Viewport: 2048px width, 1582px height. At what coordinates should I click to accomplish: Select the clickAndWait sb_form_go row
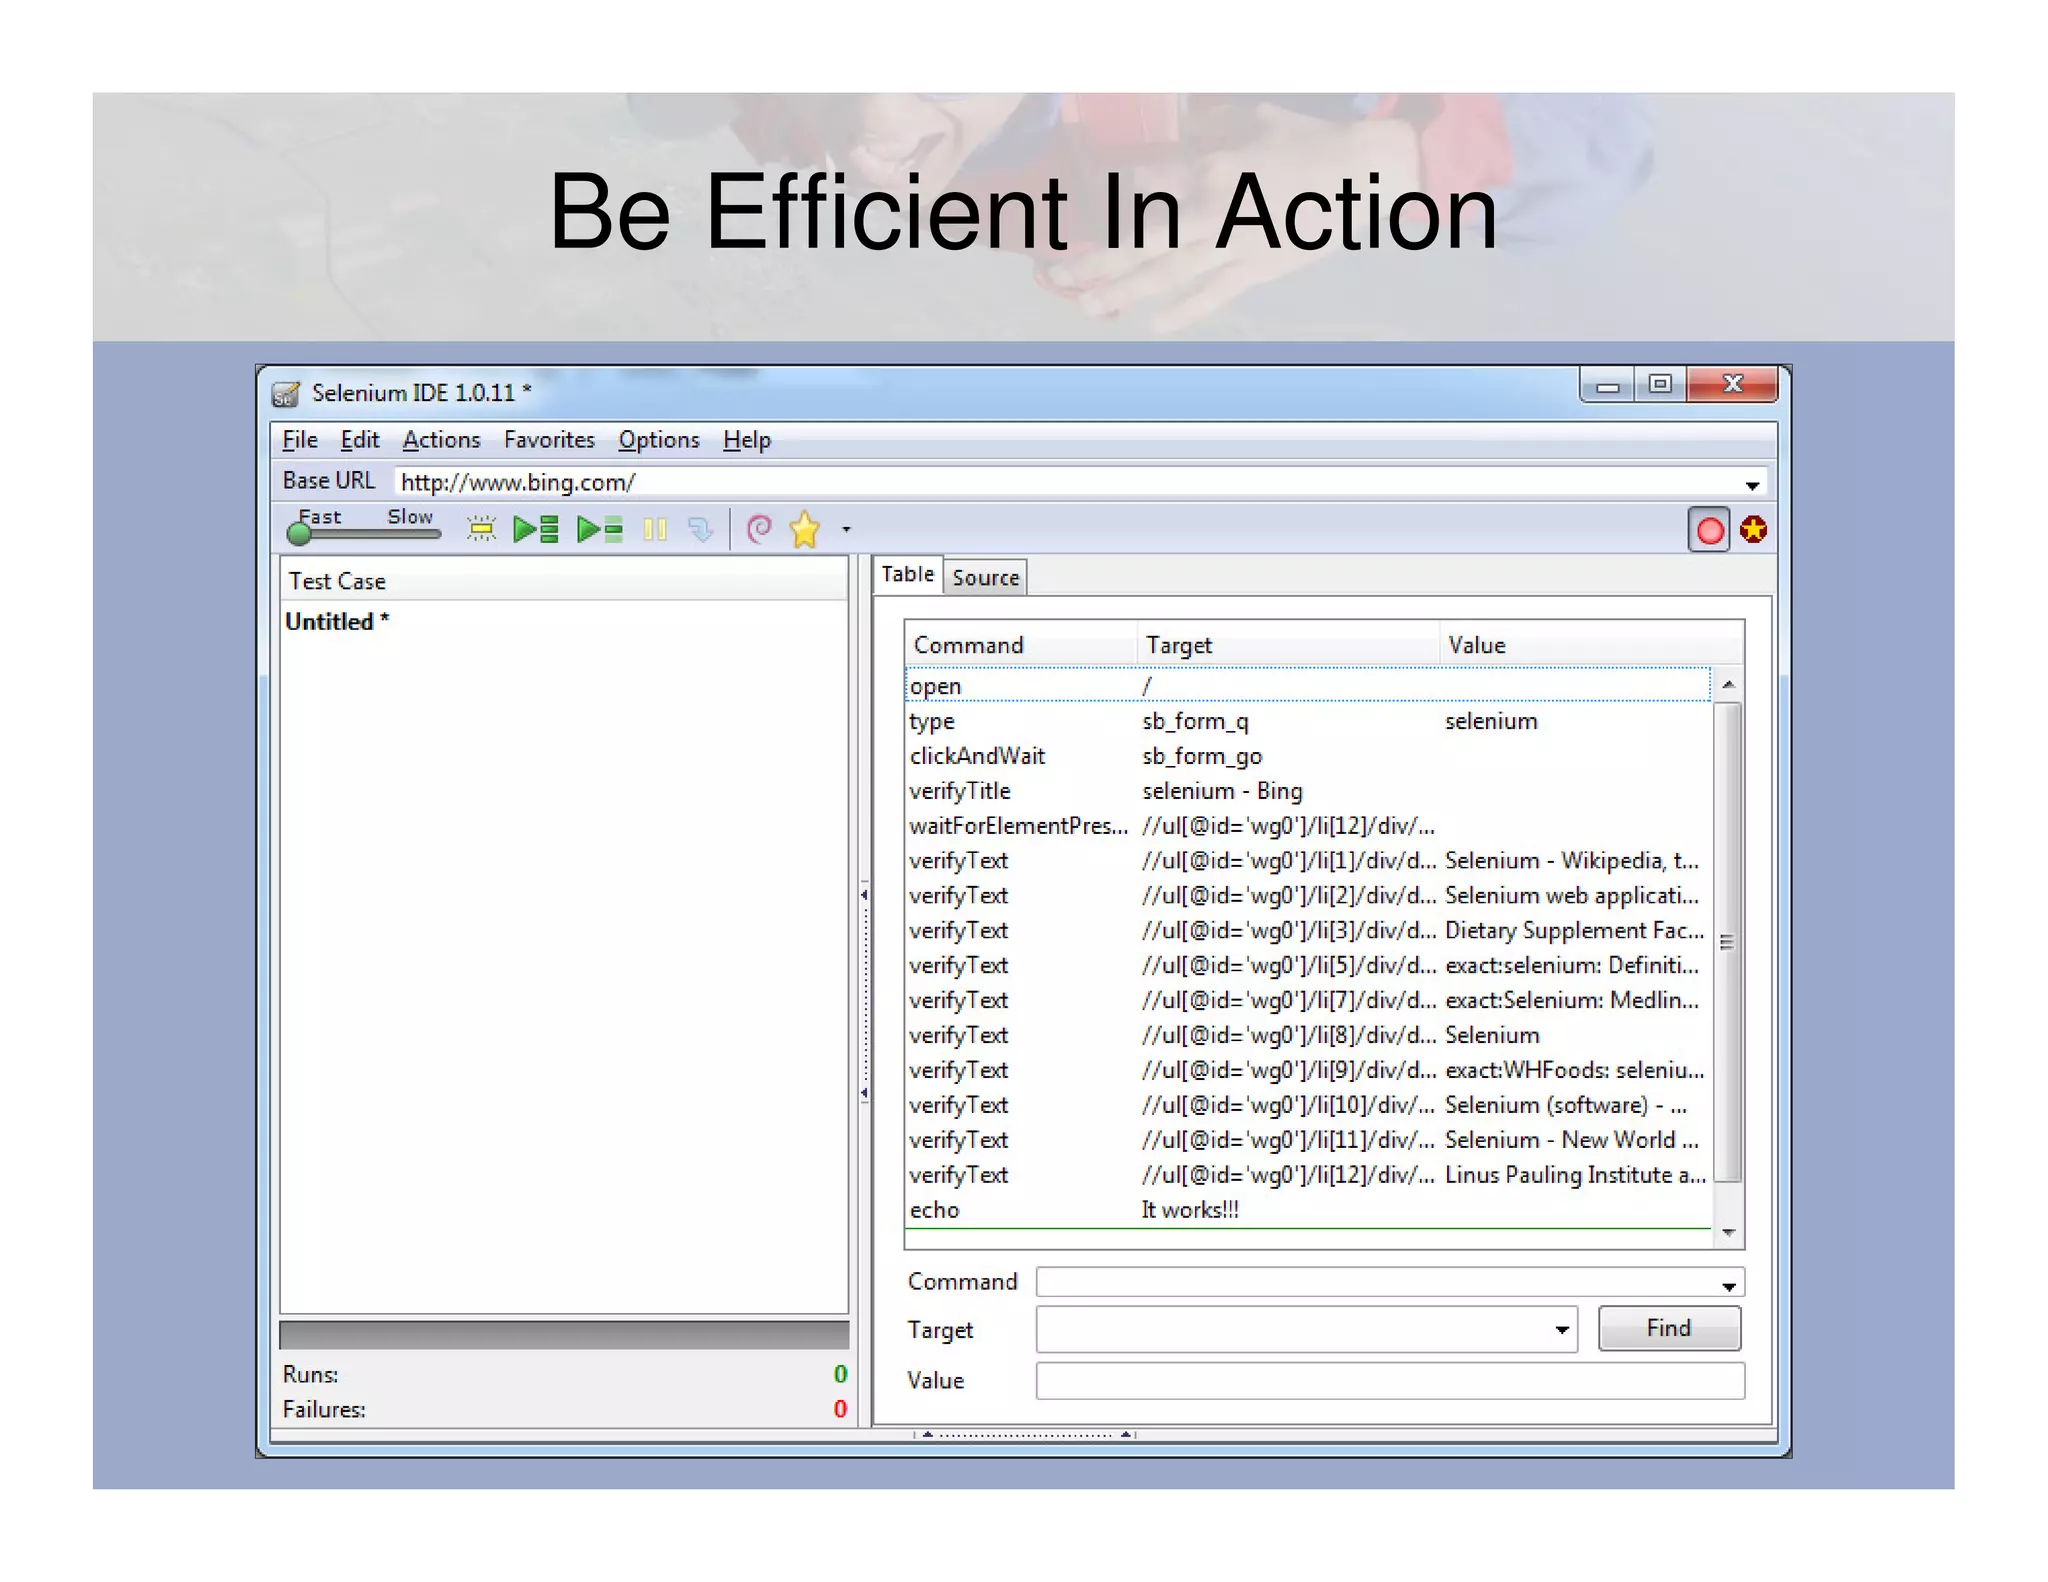click(1307, 756)
